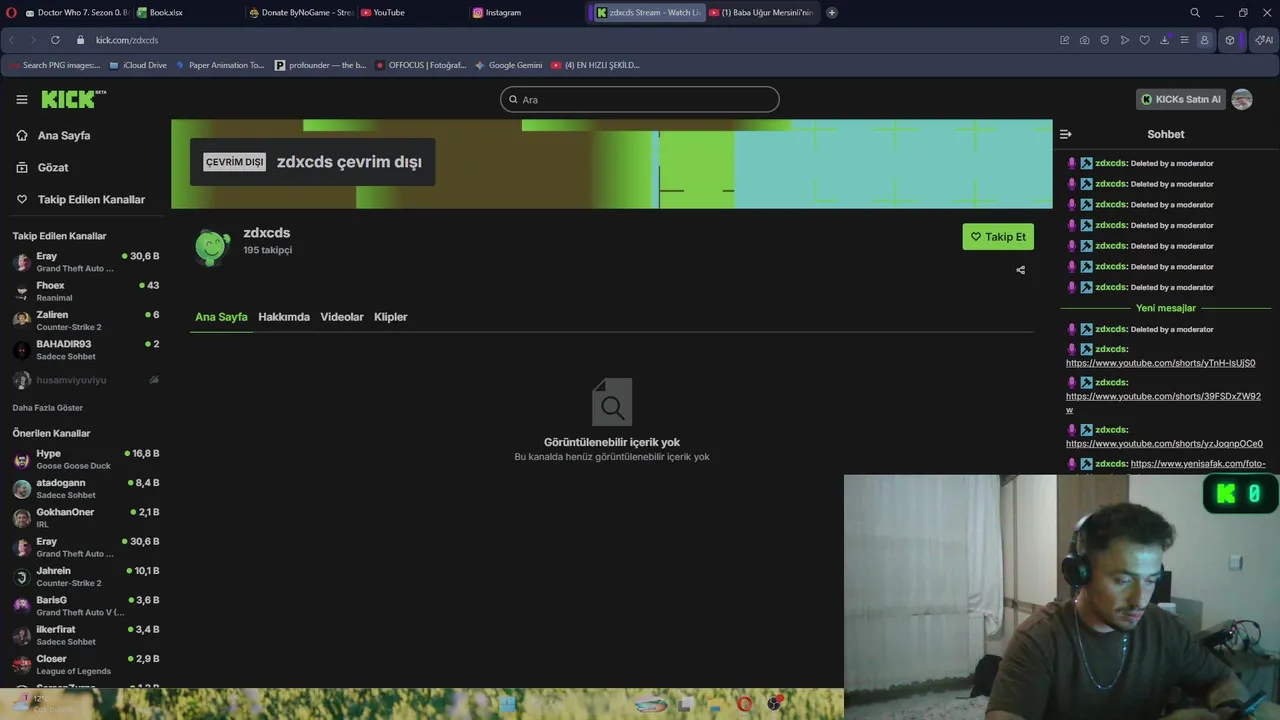This screenshot has width=1280, height=720.
Task: Open Paper Animation bookmark
Action: (220, 65)
